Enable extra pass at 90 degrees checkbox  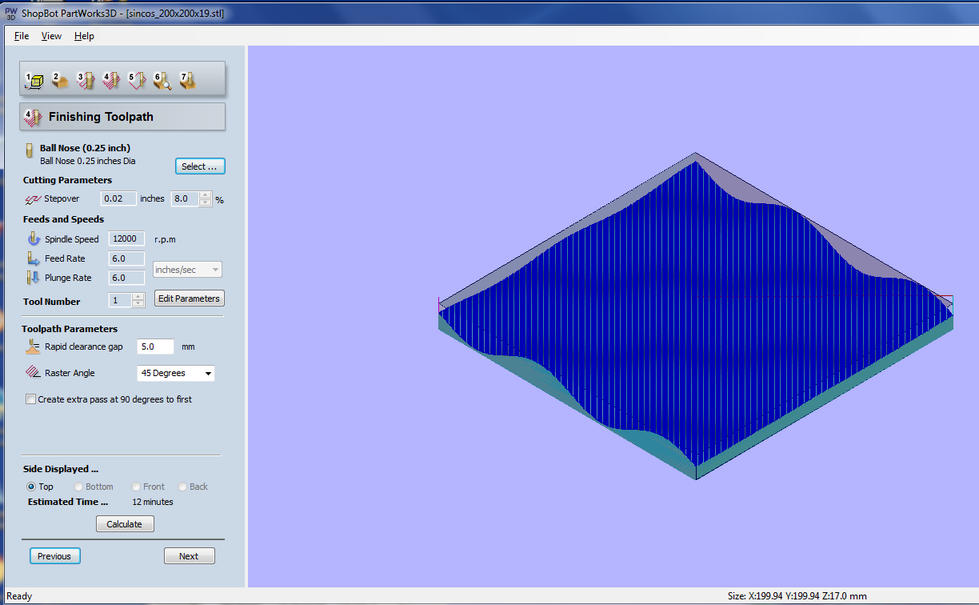(x=31, y=399)
